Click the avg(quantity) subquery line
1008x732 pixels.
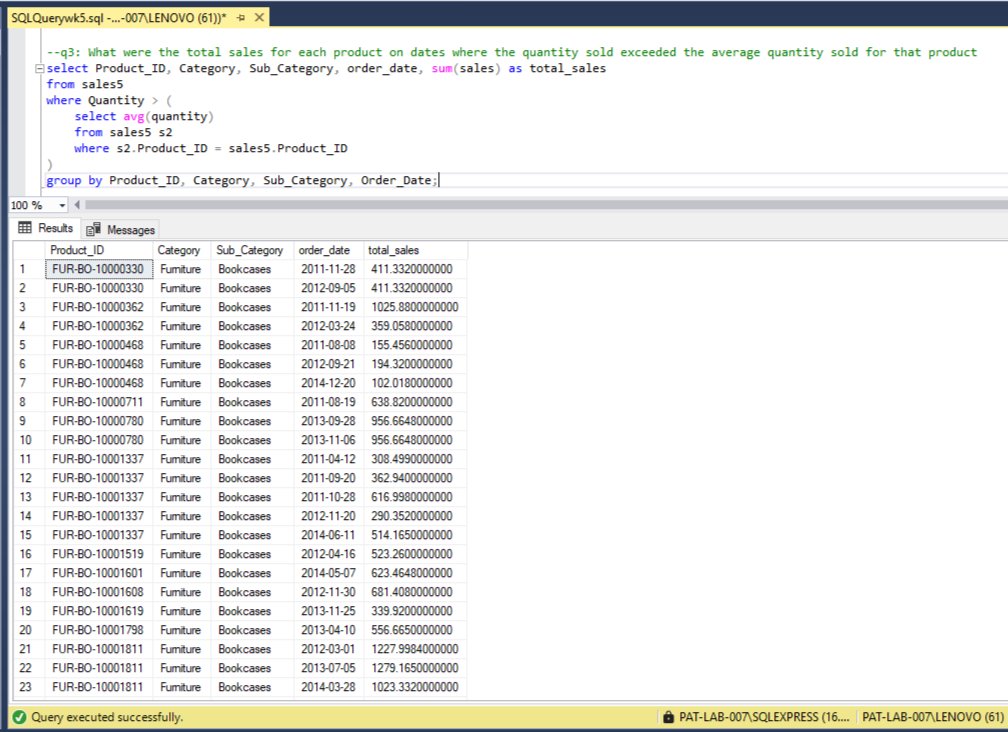click(144, 116)
